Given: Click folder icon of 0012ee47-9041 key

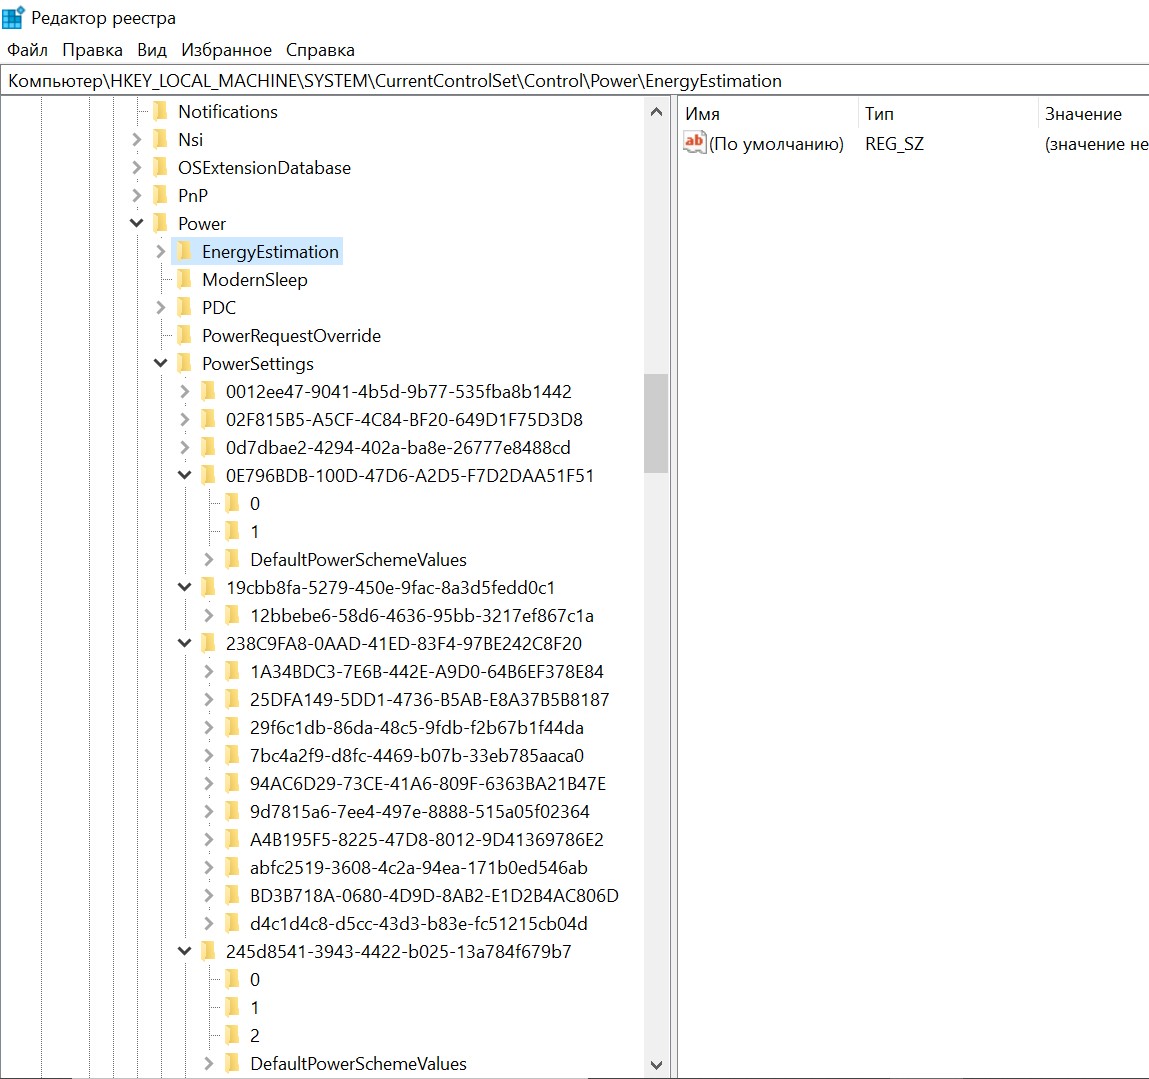Looking at the screenshot, I should point(209,391).
